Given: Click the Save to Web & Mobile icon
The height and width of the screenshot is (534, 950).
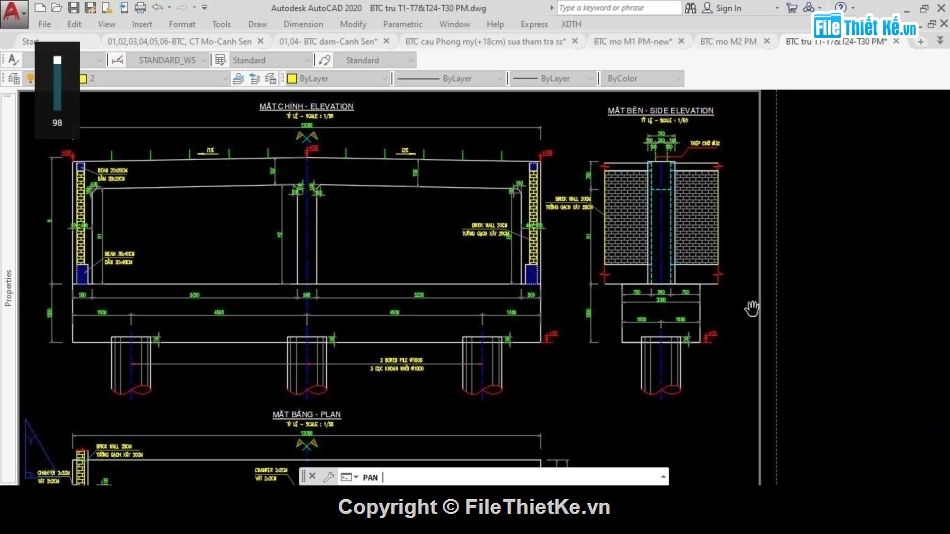Looking at the screenshot, I should (124, 8).
